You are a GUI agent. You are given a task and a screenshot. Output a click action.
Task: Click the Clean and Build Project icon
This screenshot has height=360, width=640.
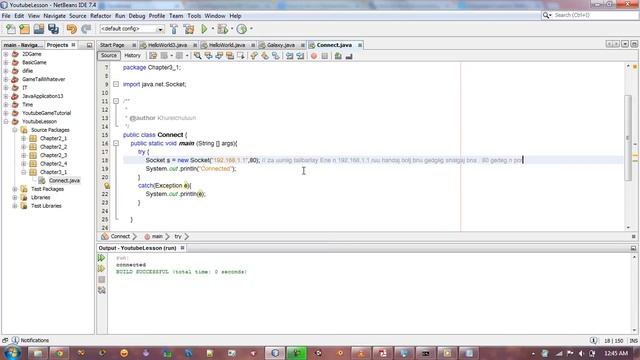[189, 29]
